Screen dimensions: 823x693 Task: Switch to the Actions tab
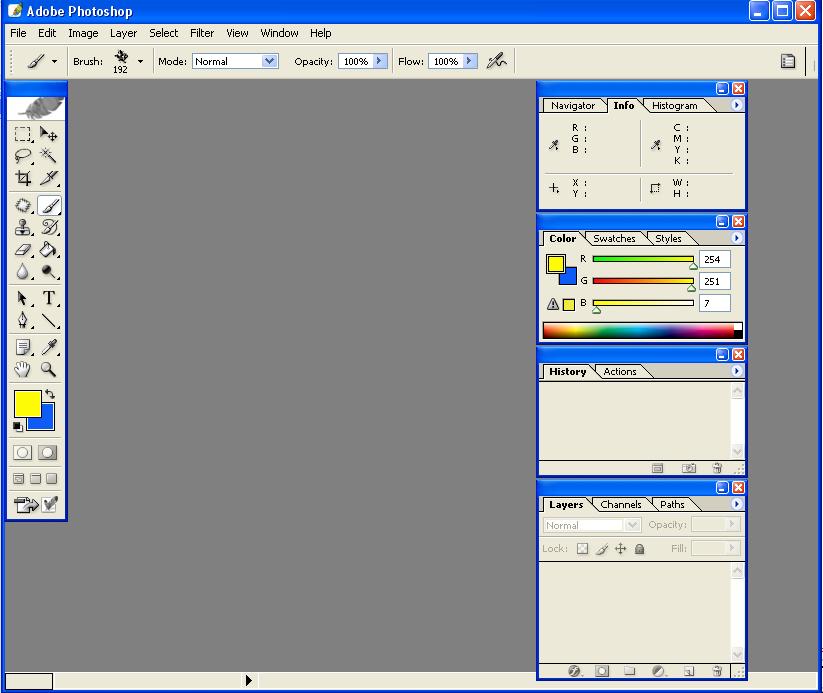620,372
